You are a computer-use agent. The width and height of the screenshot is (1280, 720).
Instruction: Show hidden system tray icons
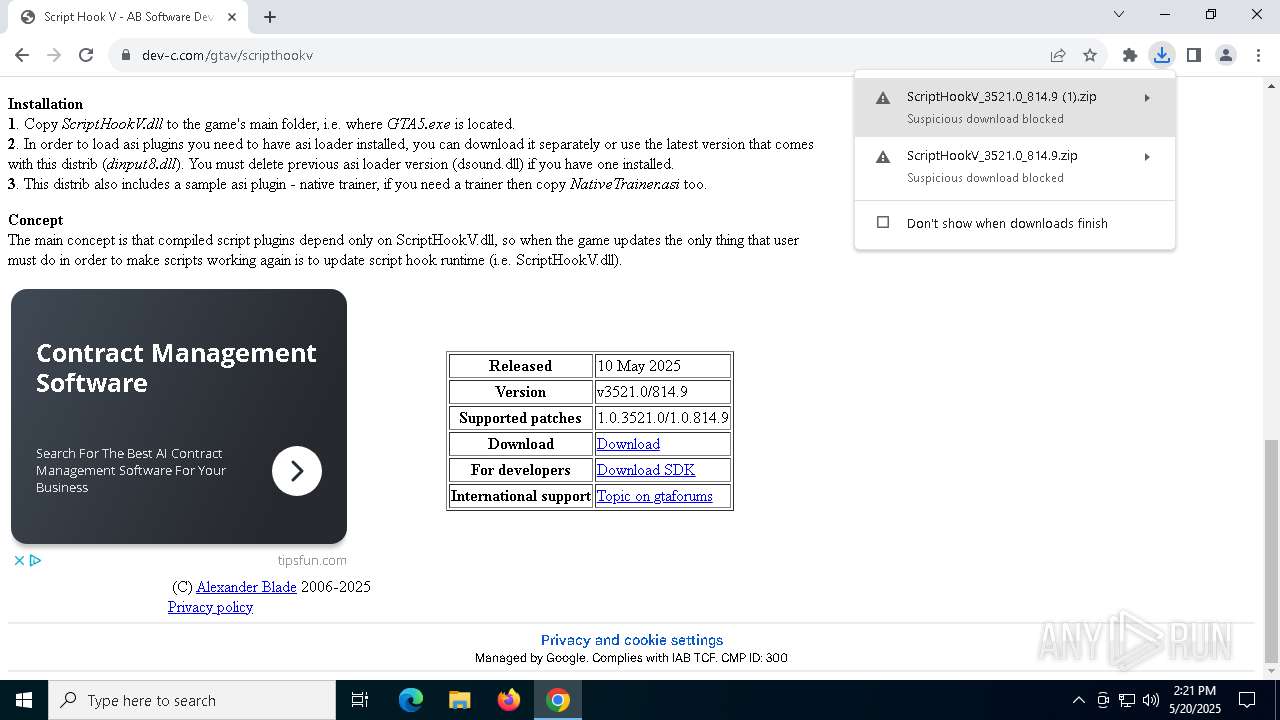(1078, 700)
